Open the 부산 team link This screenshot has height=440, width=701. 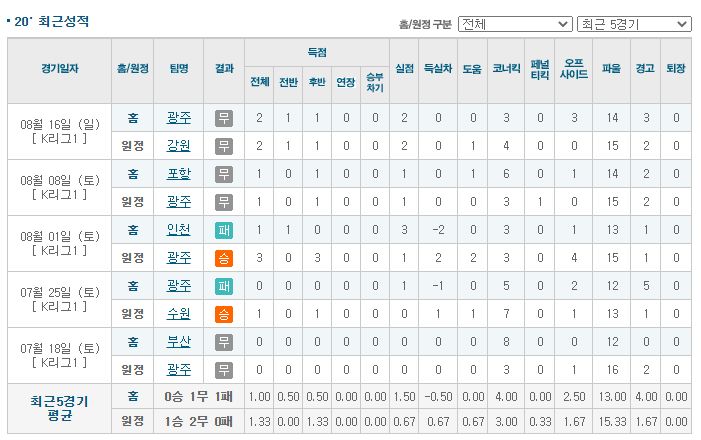coord(178,342)
